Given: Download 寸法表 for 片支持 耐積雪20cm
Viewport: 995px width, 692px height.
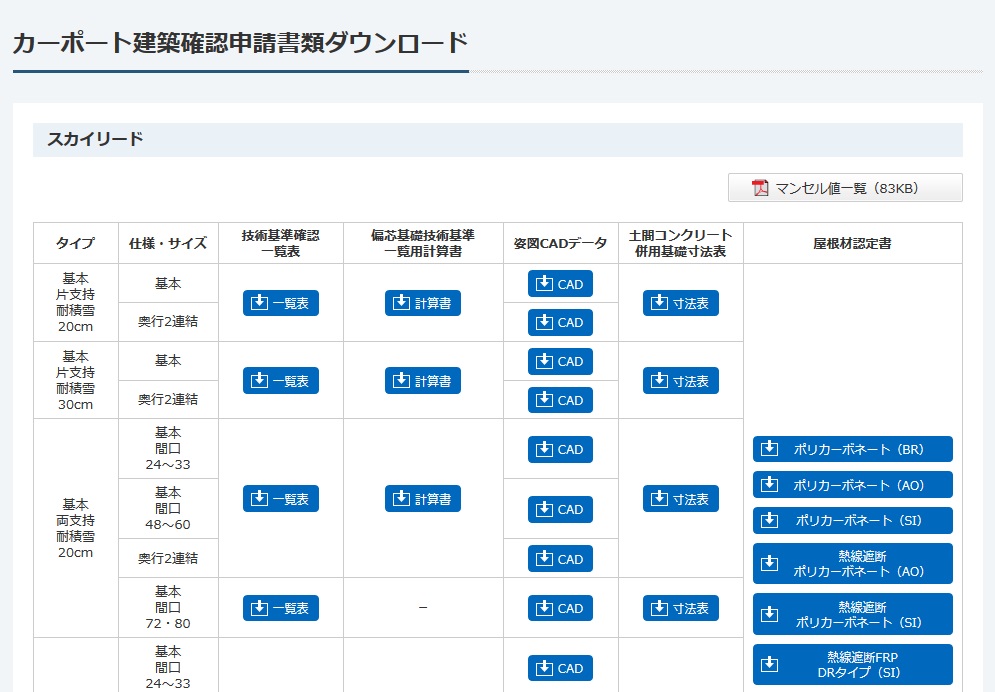Looking at the screenshot, I should [x=680, y=303].
